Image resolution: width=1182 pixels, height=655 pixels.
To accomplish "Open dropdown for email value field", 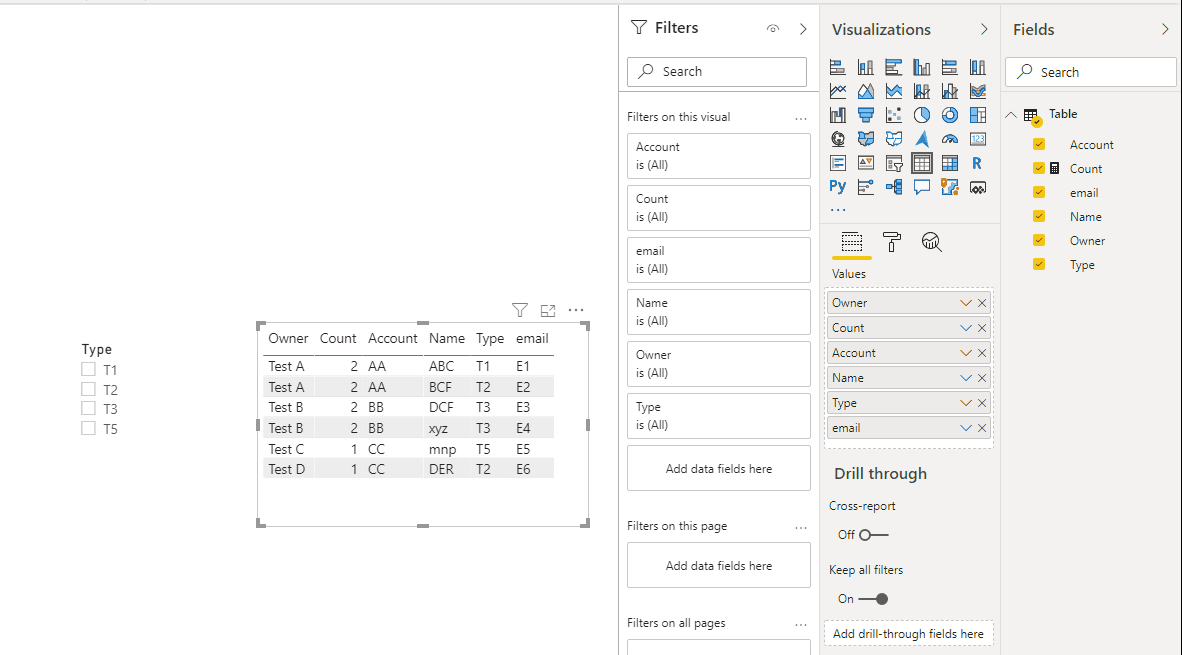I will click(x=966, y=427).
